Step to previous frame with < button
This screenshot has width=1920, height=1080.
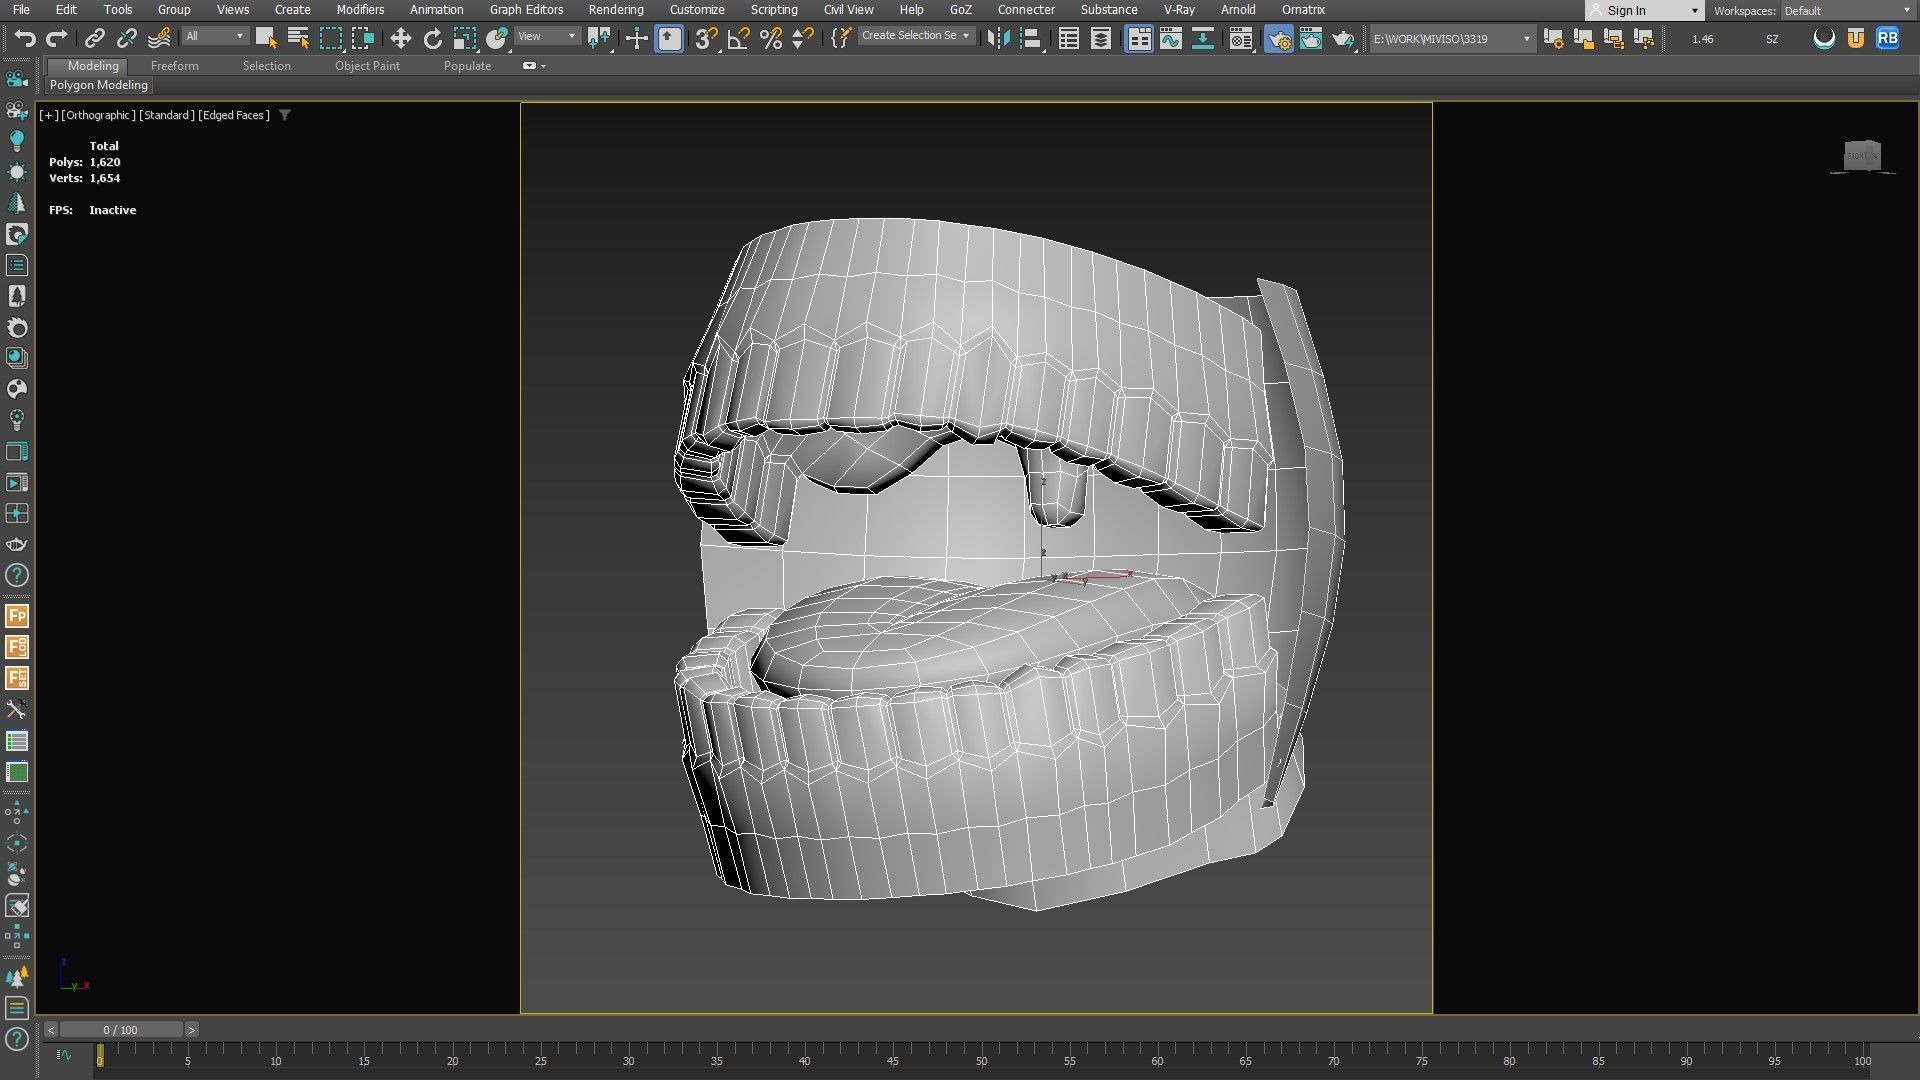point(50,1030)
